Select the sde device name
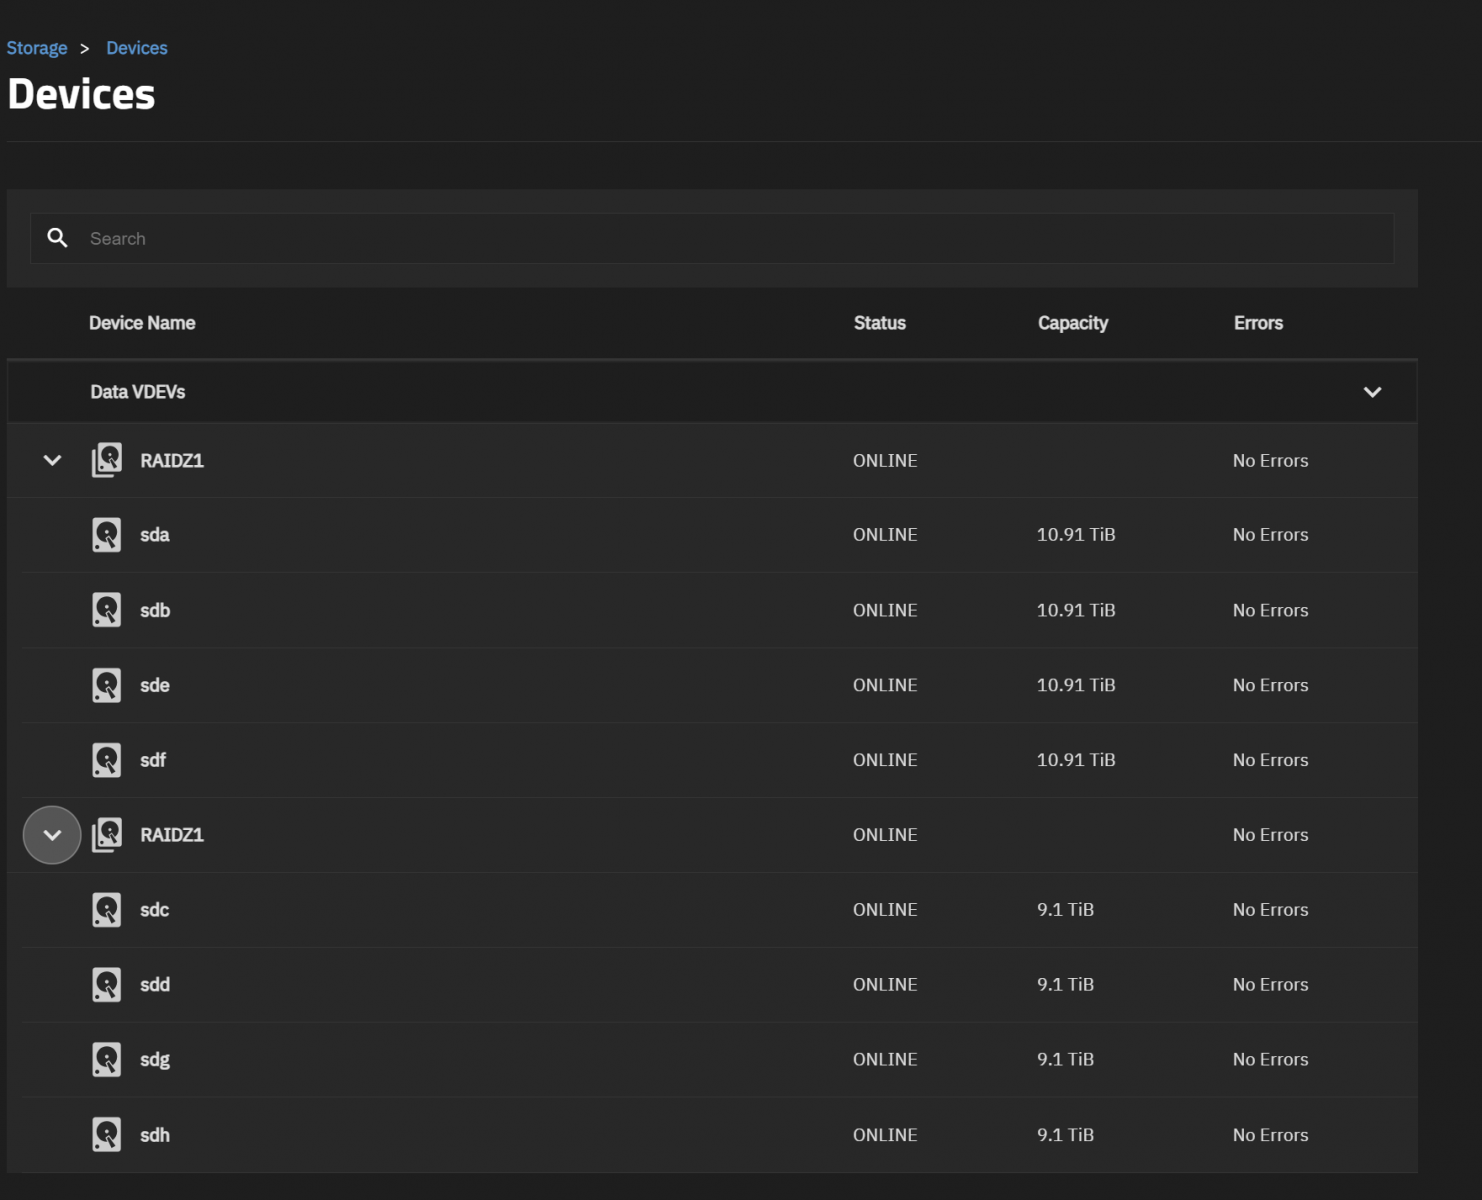This screenshot has height=1200, width=1482. coord(155,685)
